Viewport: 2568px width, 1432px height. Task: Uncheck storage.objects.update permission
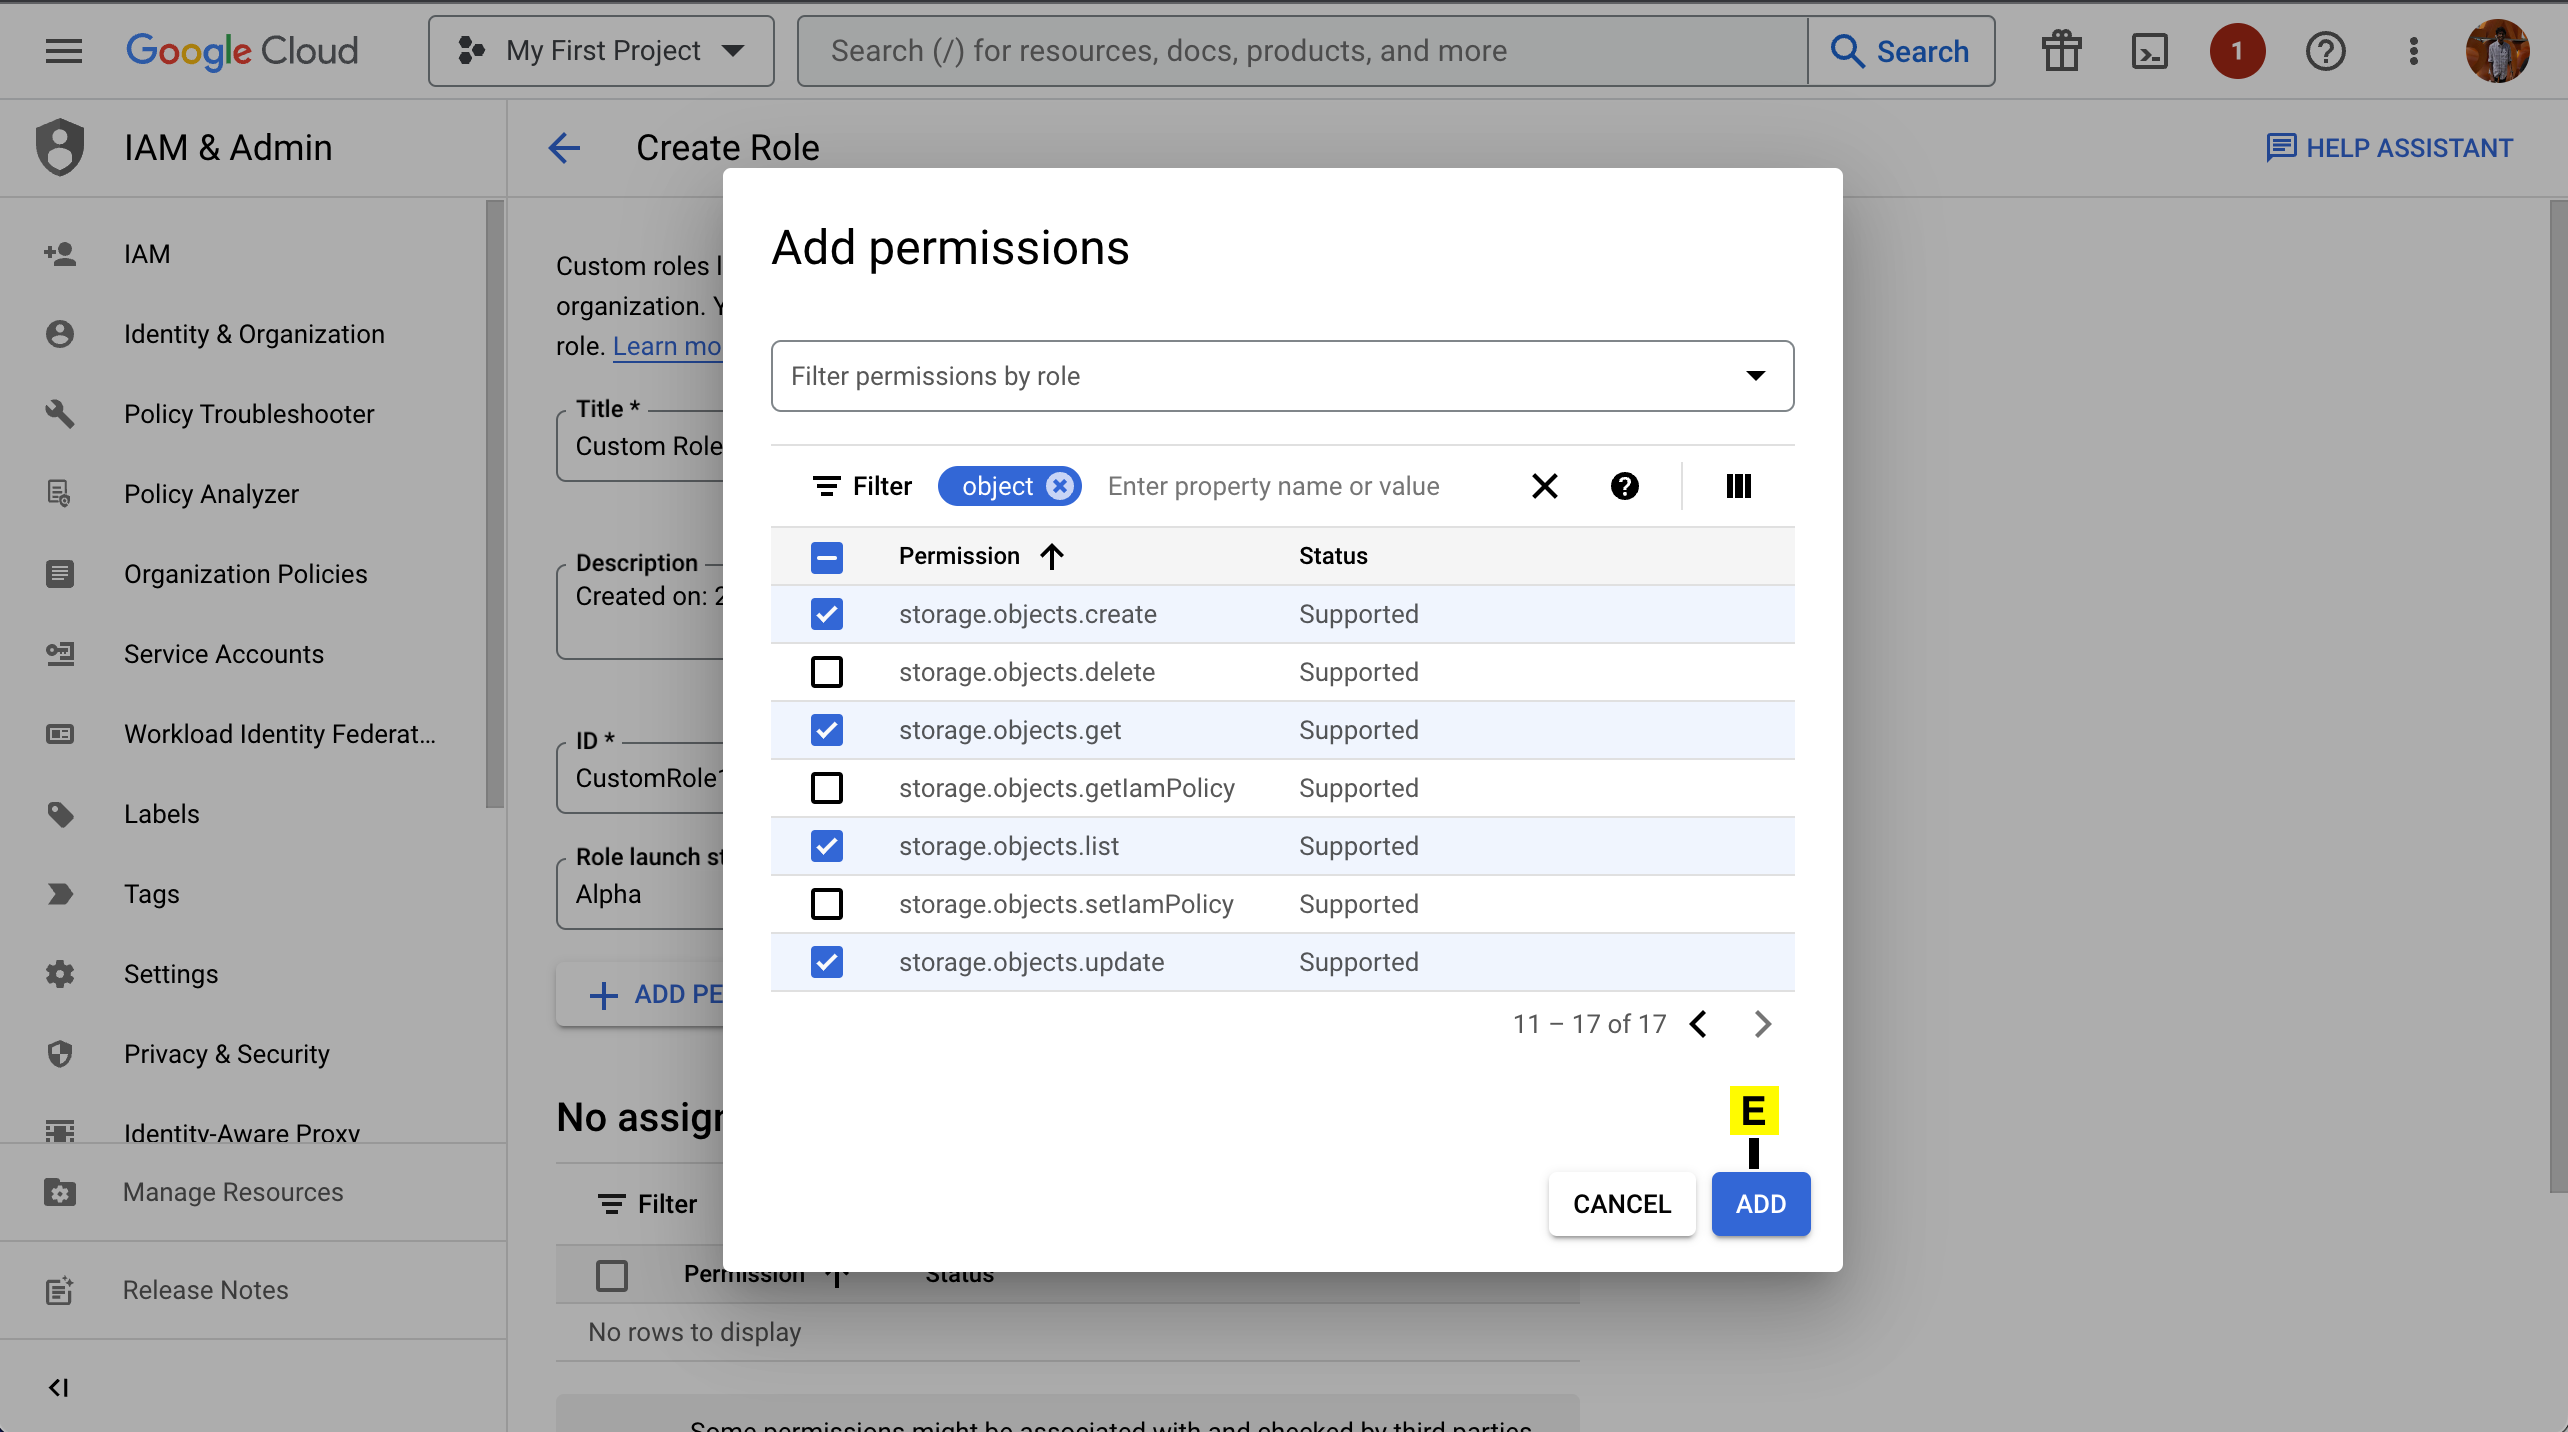click(x=826, y=962)
